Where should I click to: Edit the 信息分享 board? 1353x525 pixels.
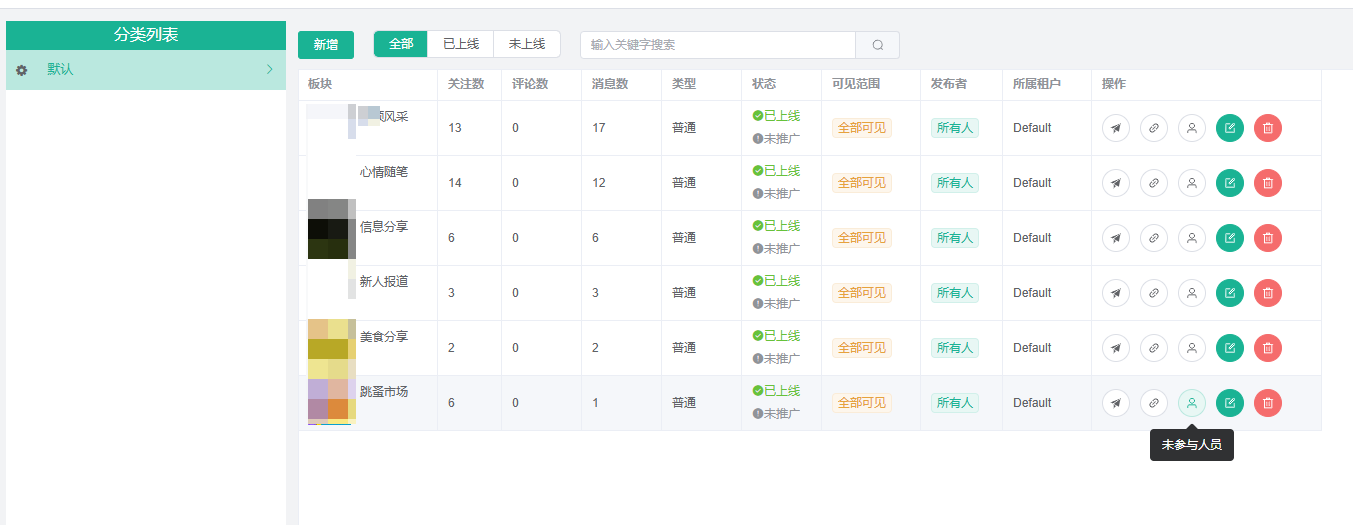tap(1230, 238)
